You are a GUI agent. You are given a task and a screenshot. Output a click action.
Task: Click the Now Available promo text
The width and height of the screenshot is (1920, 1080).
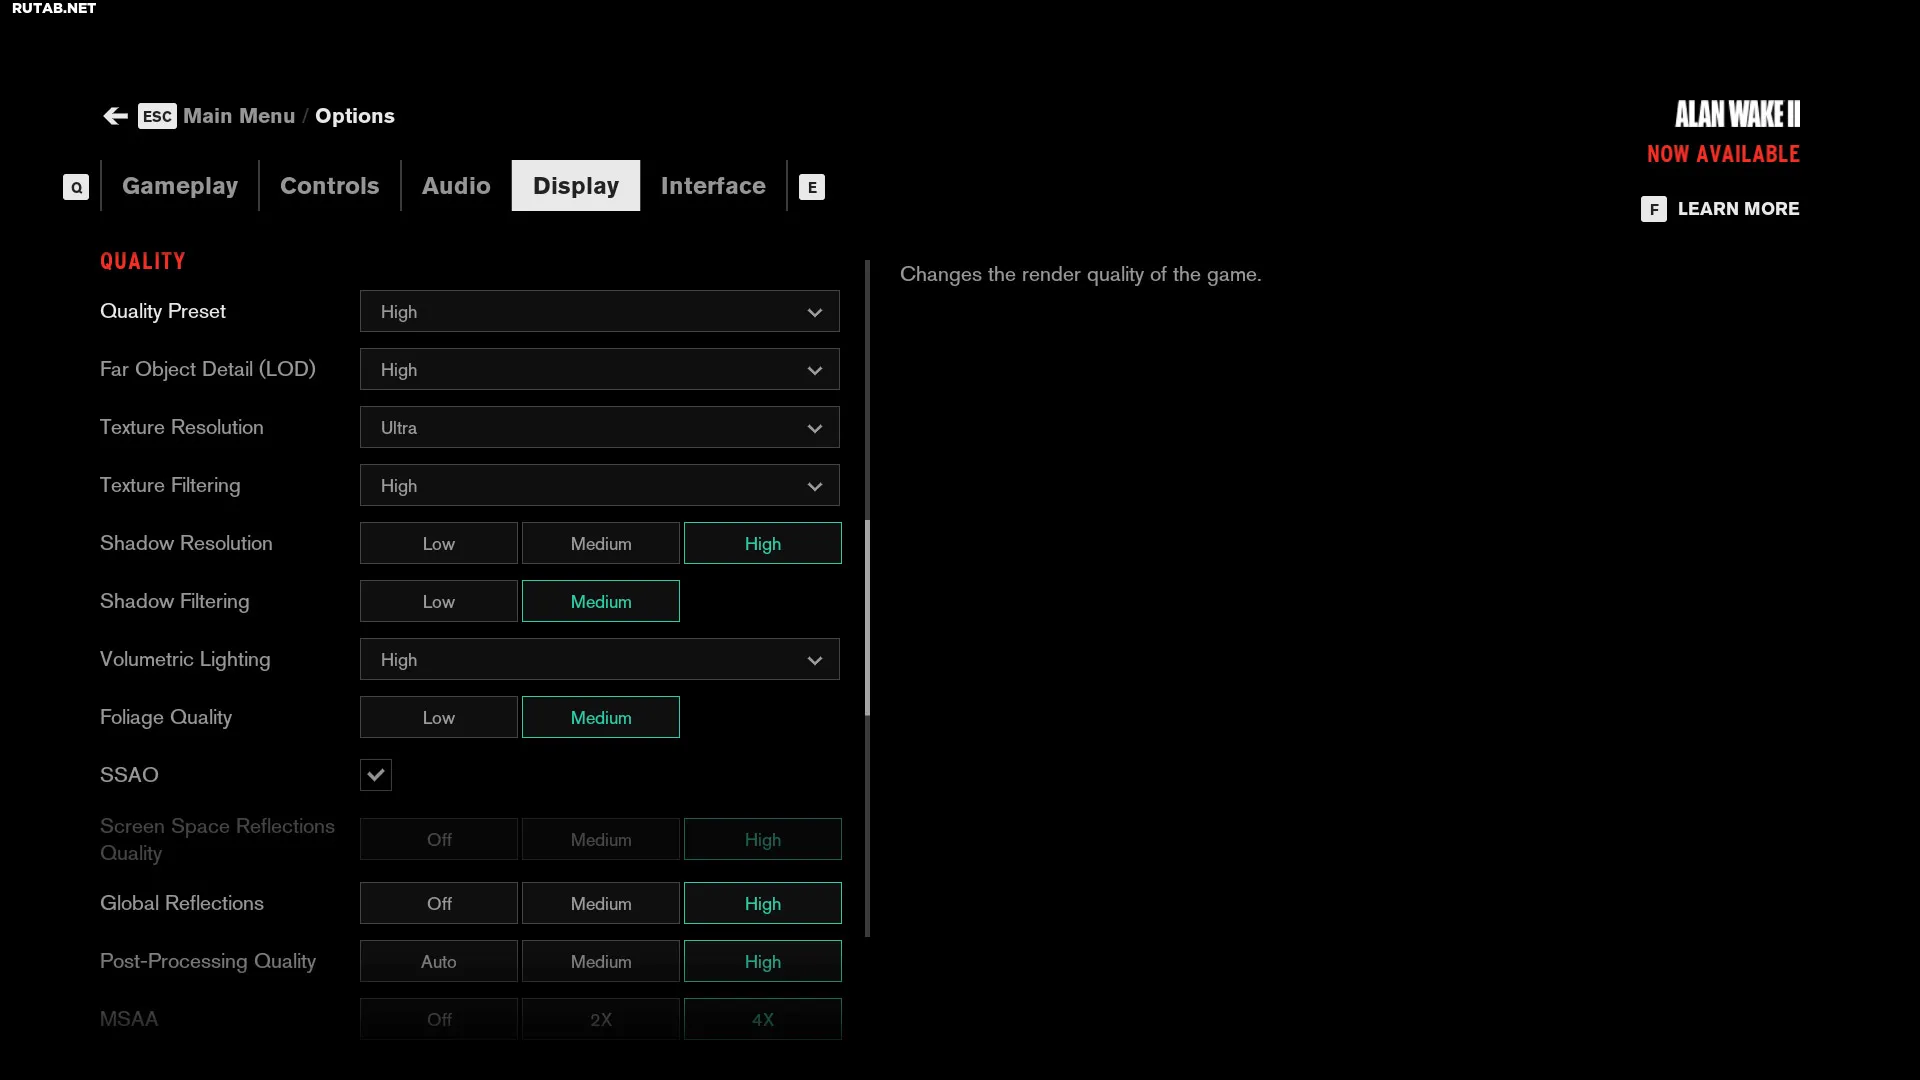pos(1723,154)
